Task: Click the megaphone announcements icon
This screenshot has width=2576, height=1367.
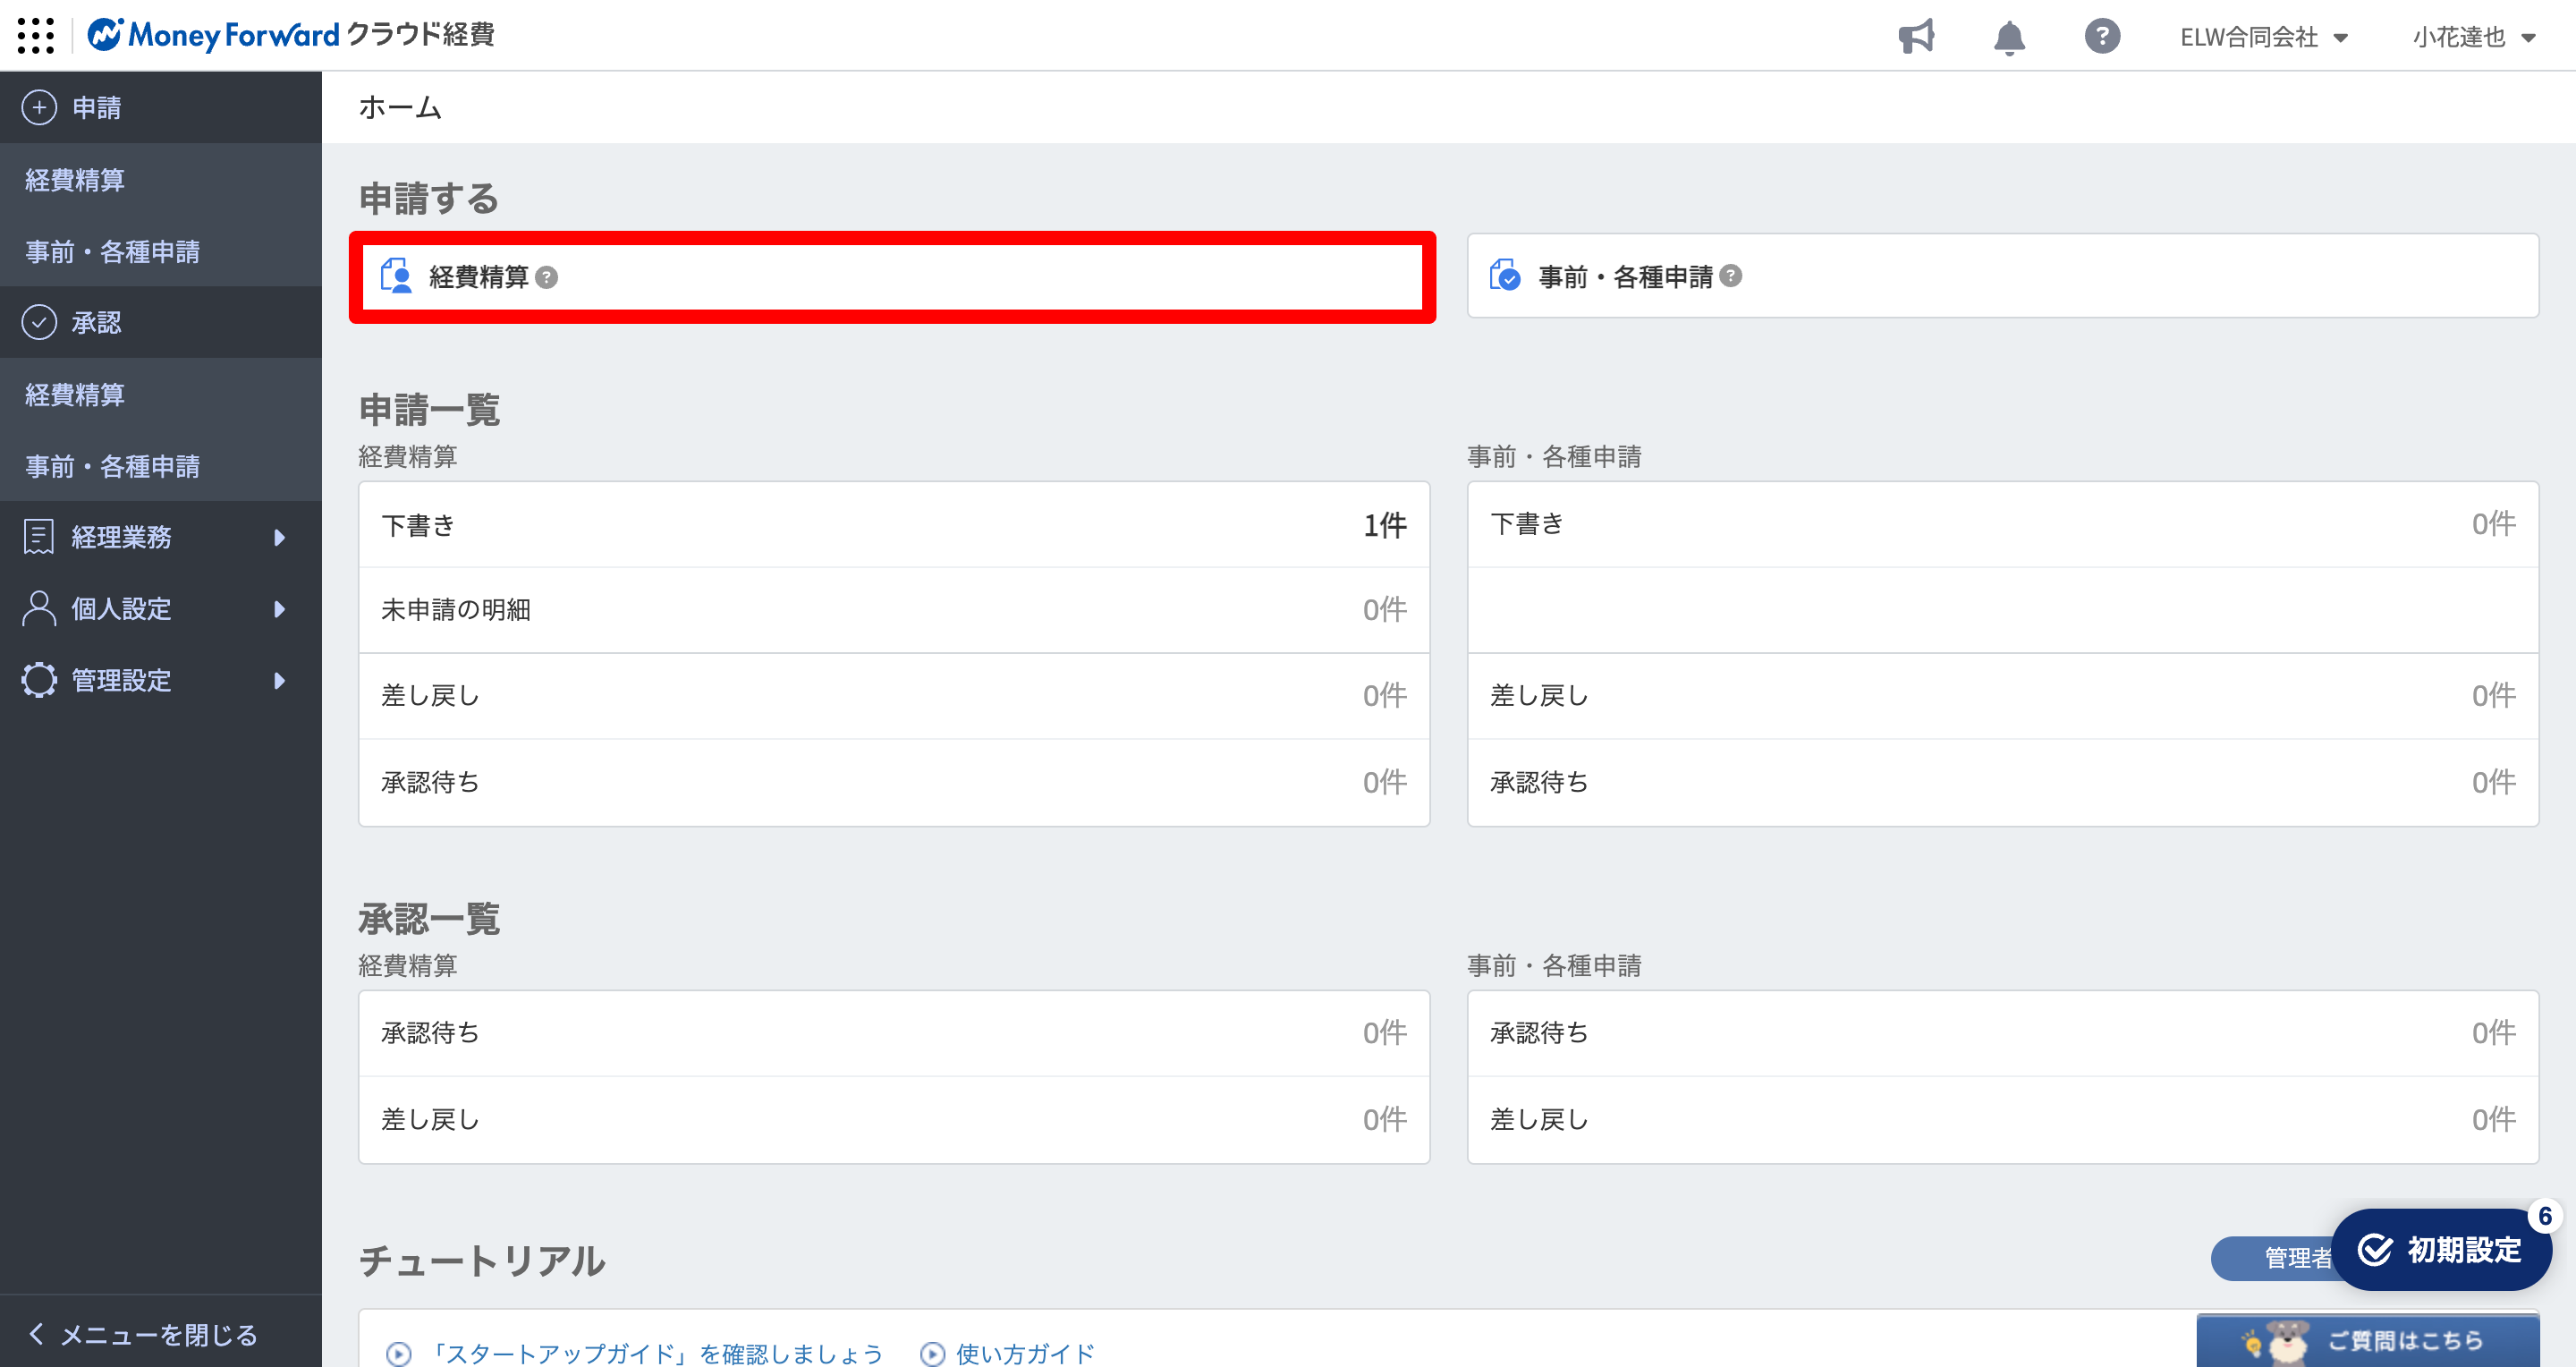Action: (1916, 37)
